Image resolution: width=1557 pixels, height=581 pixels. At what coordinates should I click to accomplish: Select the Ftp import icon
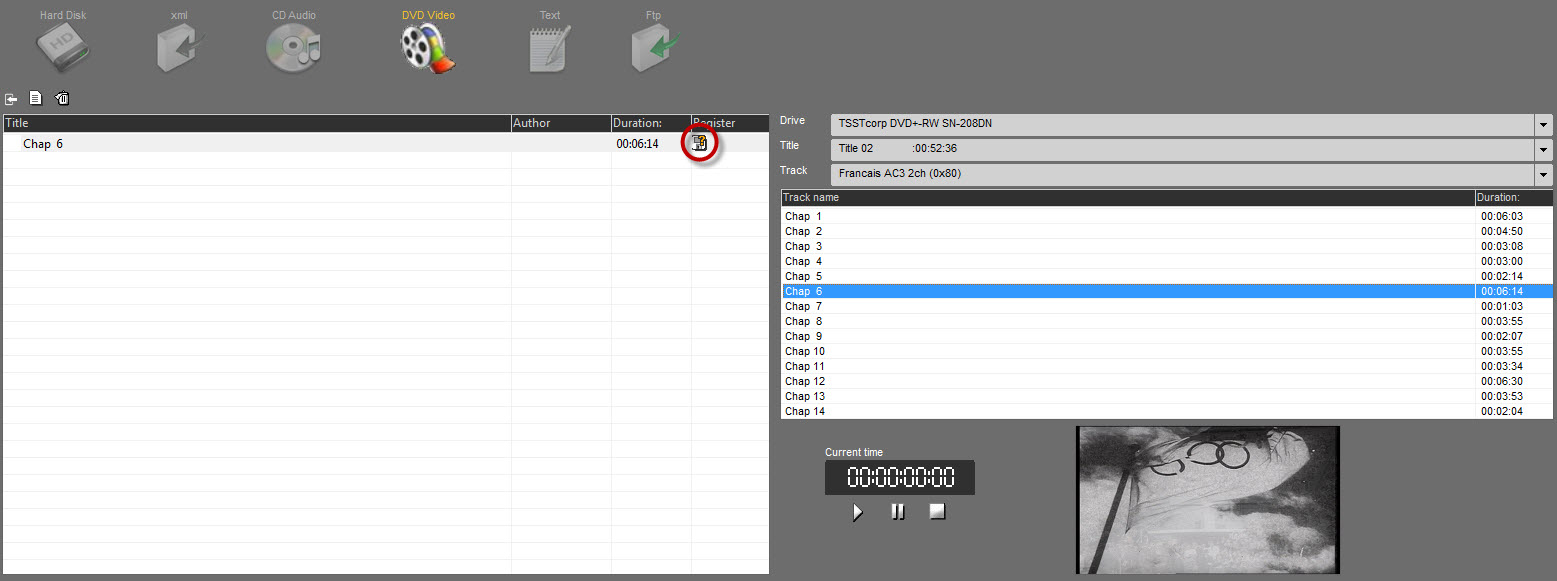(x=654, y=49)
